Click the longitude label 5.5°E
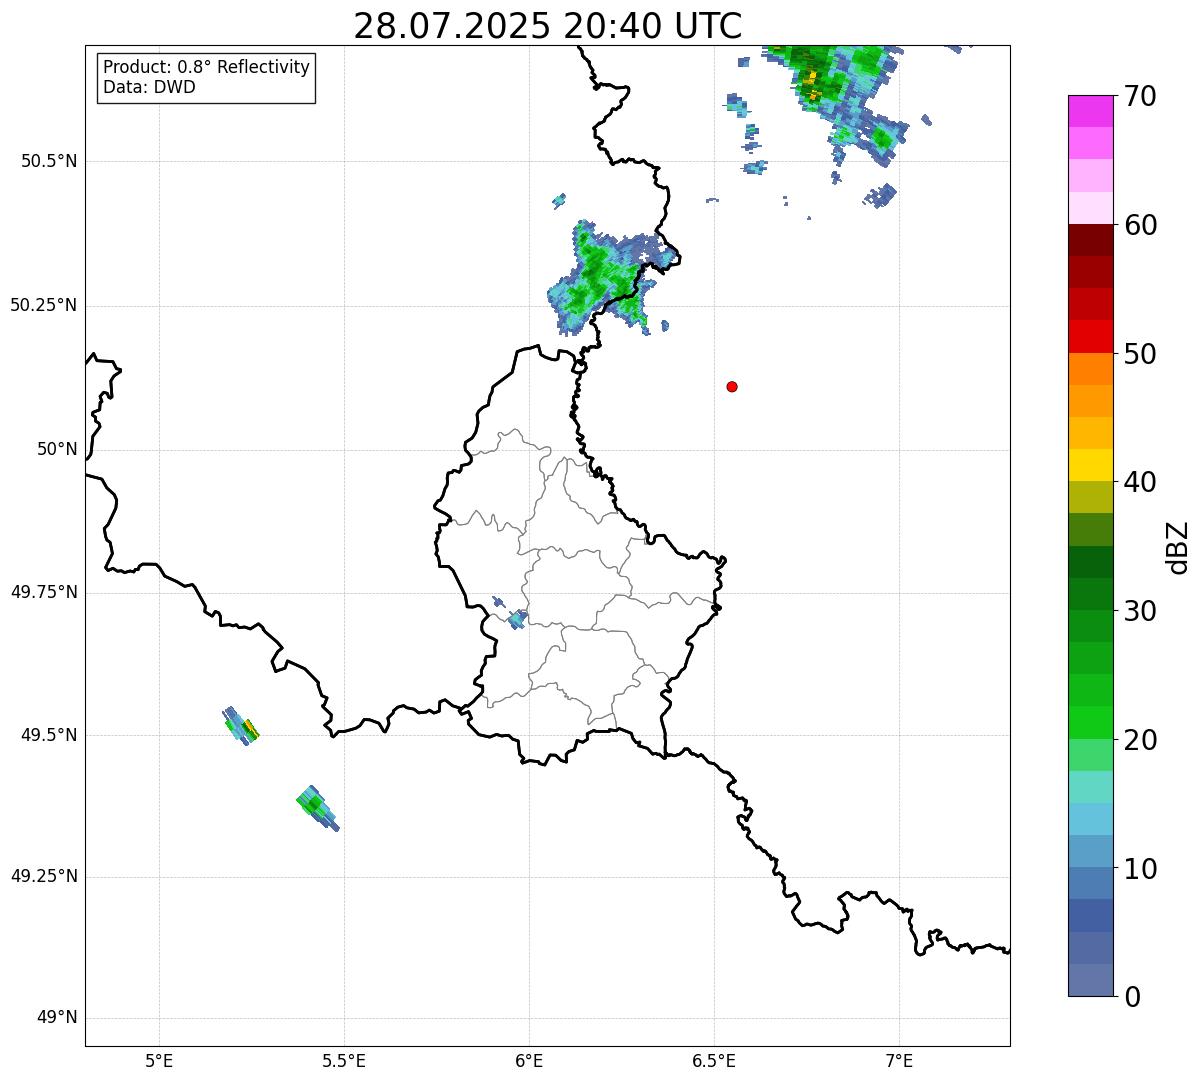1202x1081 pixels. coord(344,1061)
